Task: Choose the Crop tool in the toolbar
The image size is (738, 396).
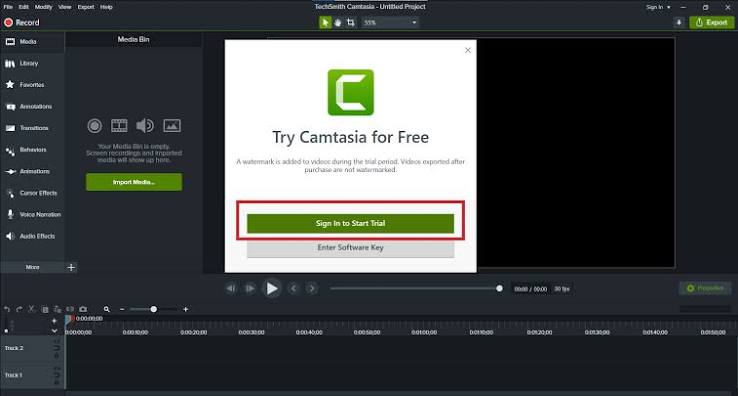Action: coord(351,23)
